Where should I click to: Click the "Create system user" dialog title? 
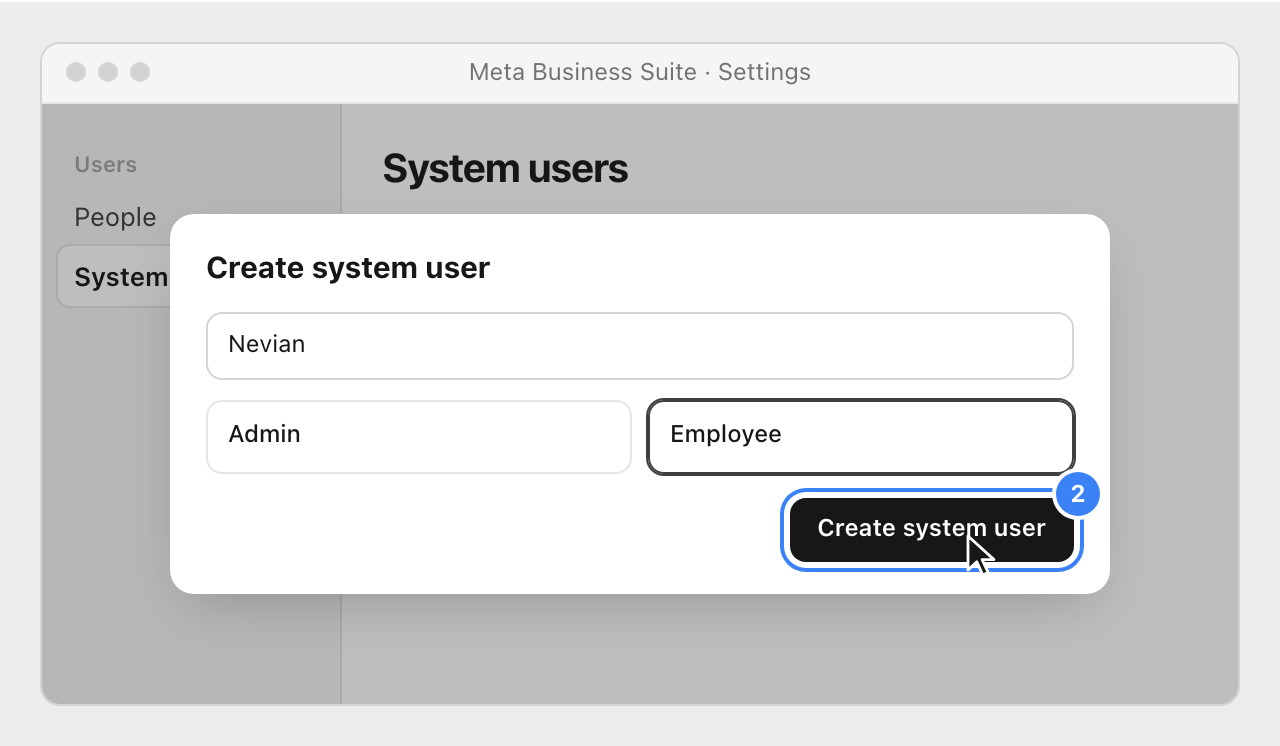click(x=348, y=268)
